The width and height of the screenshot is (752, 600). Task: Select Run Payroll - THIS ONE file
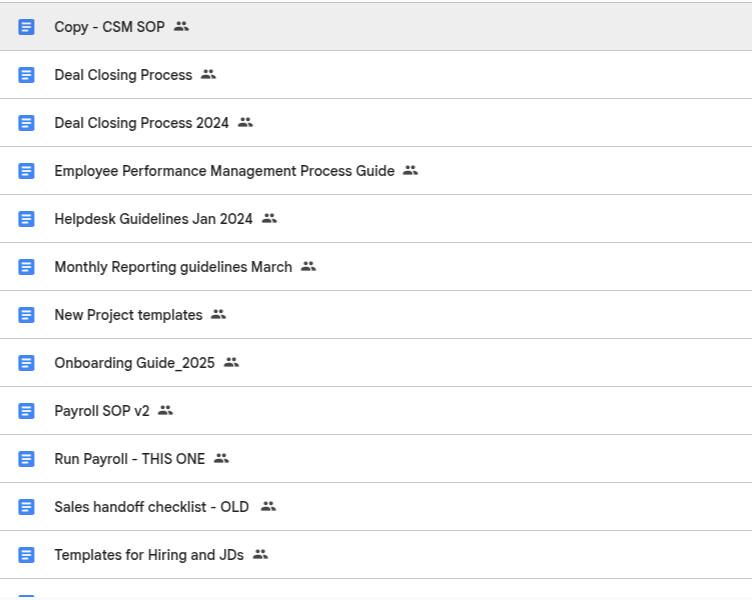[129, 459]
